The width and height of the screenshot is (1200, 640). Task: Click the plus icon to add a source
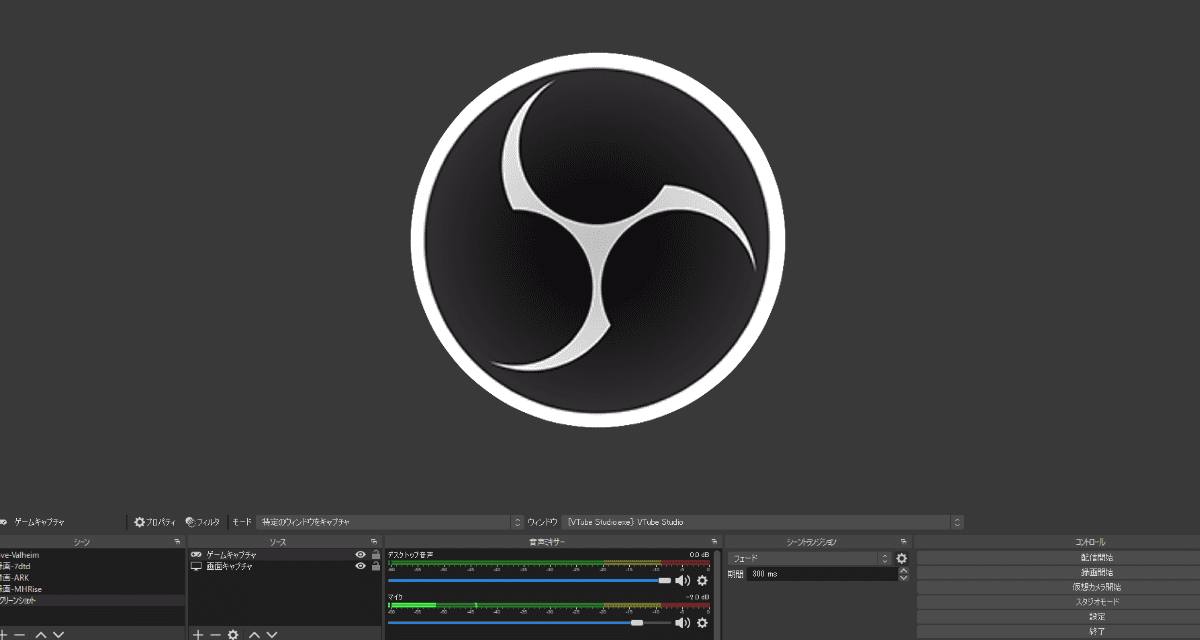coord(197,634)
